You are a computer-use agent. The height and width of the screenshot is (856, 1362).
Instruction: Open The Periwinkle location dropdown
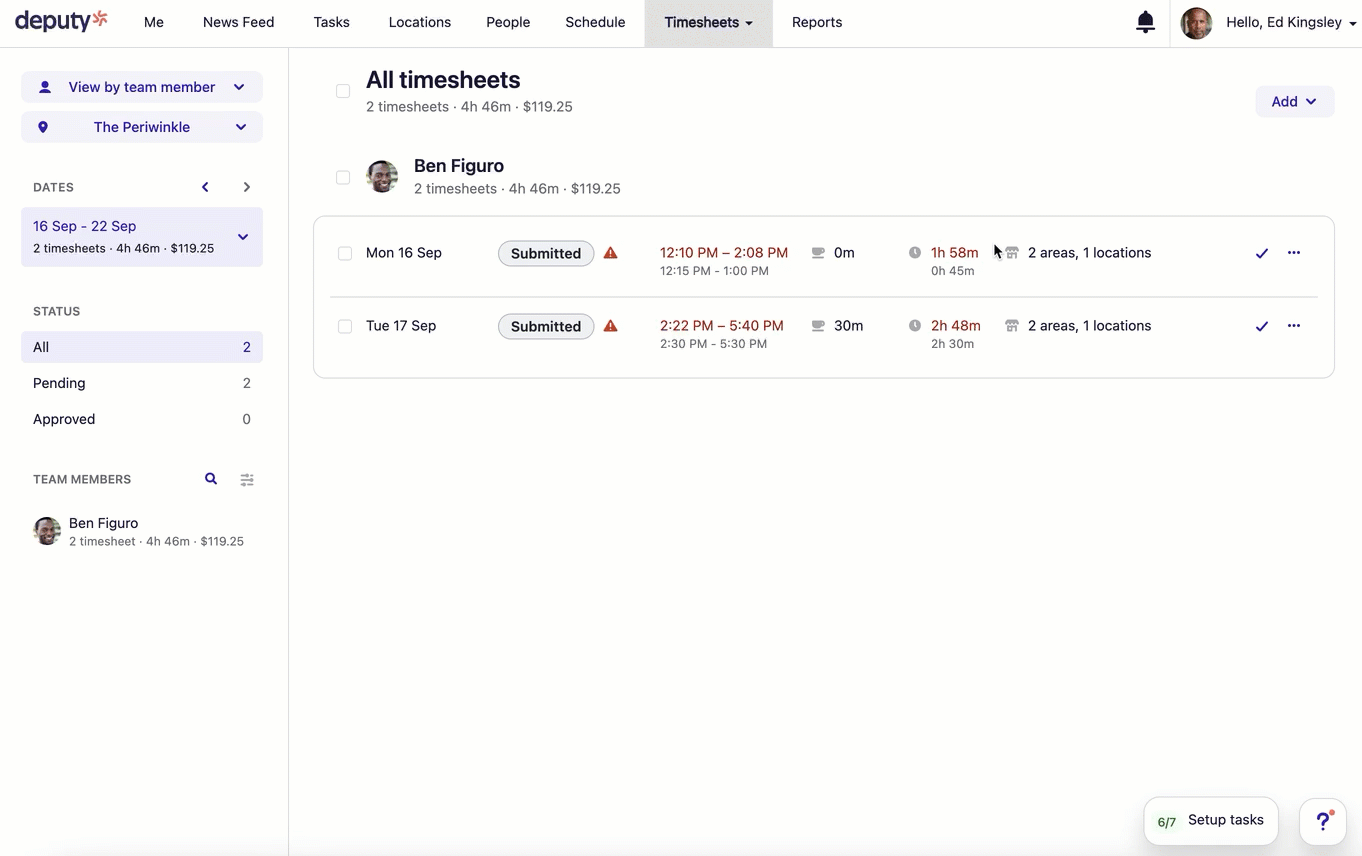pyautogui.click(x=142, y=127)
